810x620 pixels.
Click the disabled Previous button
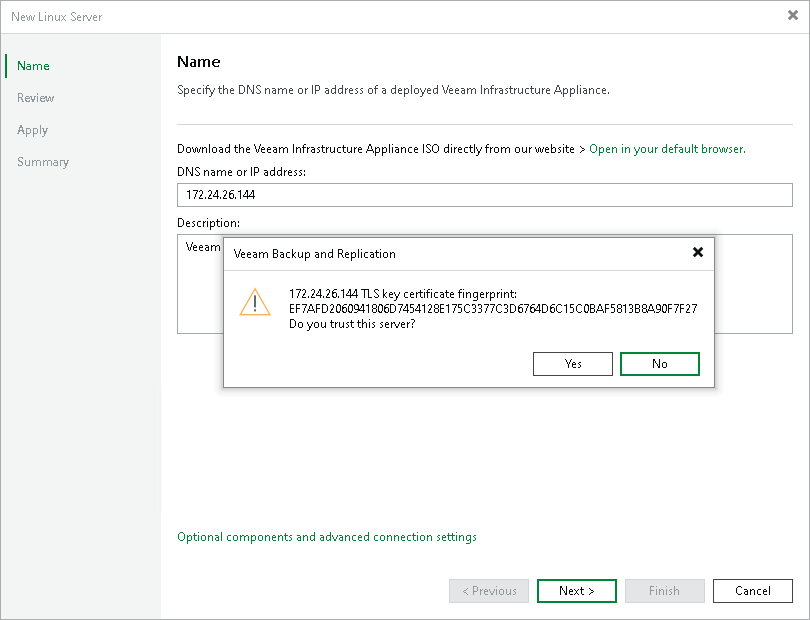tap(488, 590)
